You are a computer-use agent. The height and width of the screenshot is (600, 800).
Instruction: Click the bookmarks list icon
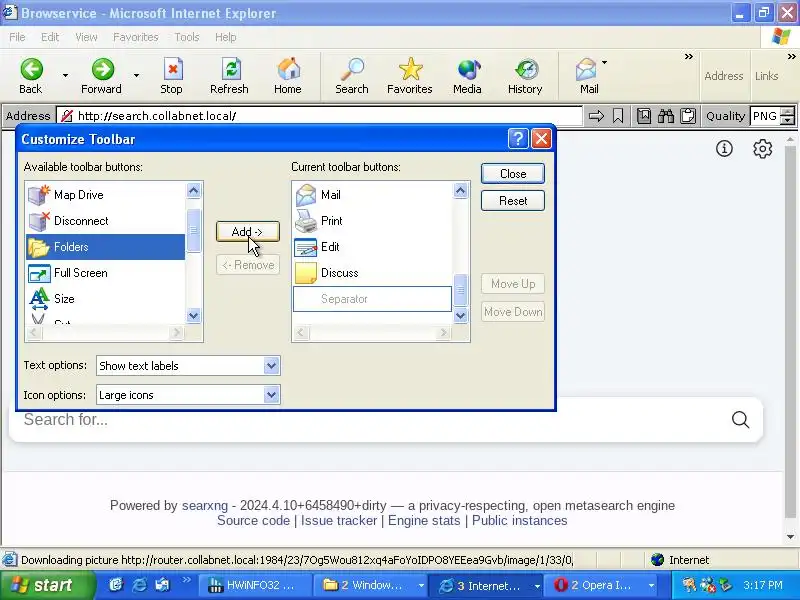click(644, 116)
